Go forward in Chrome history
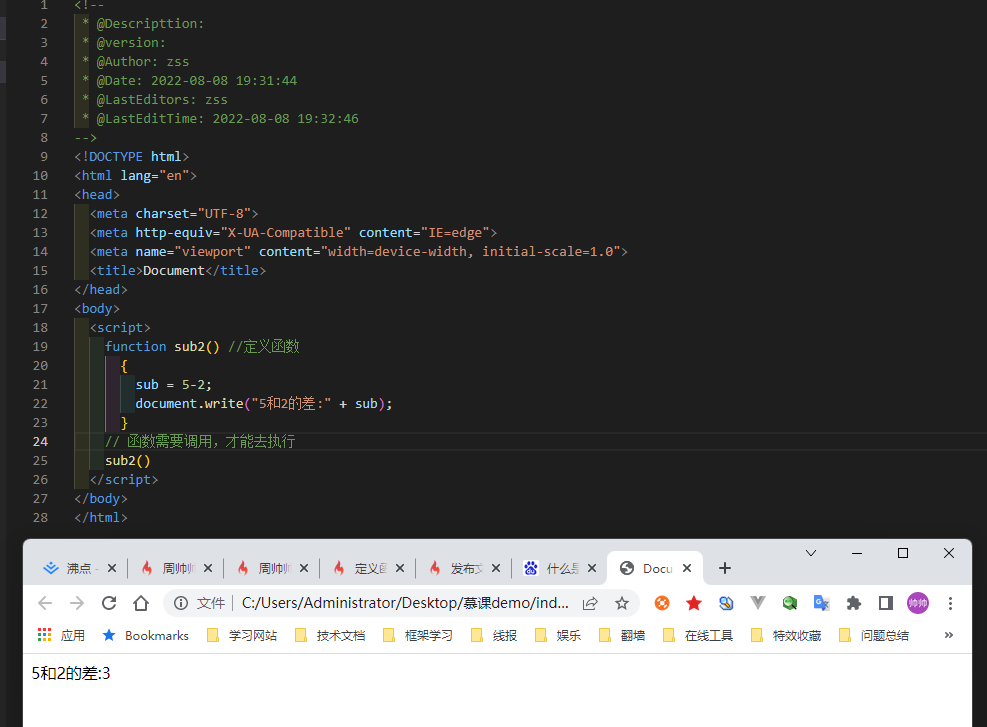 [77, 603]
